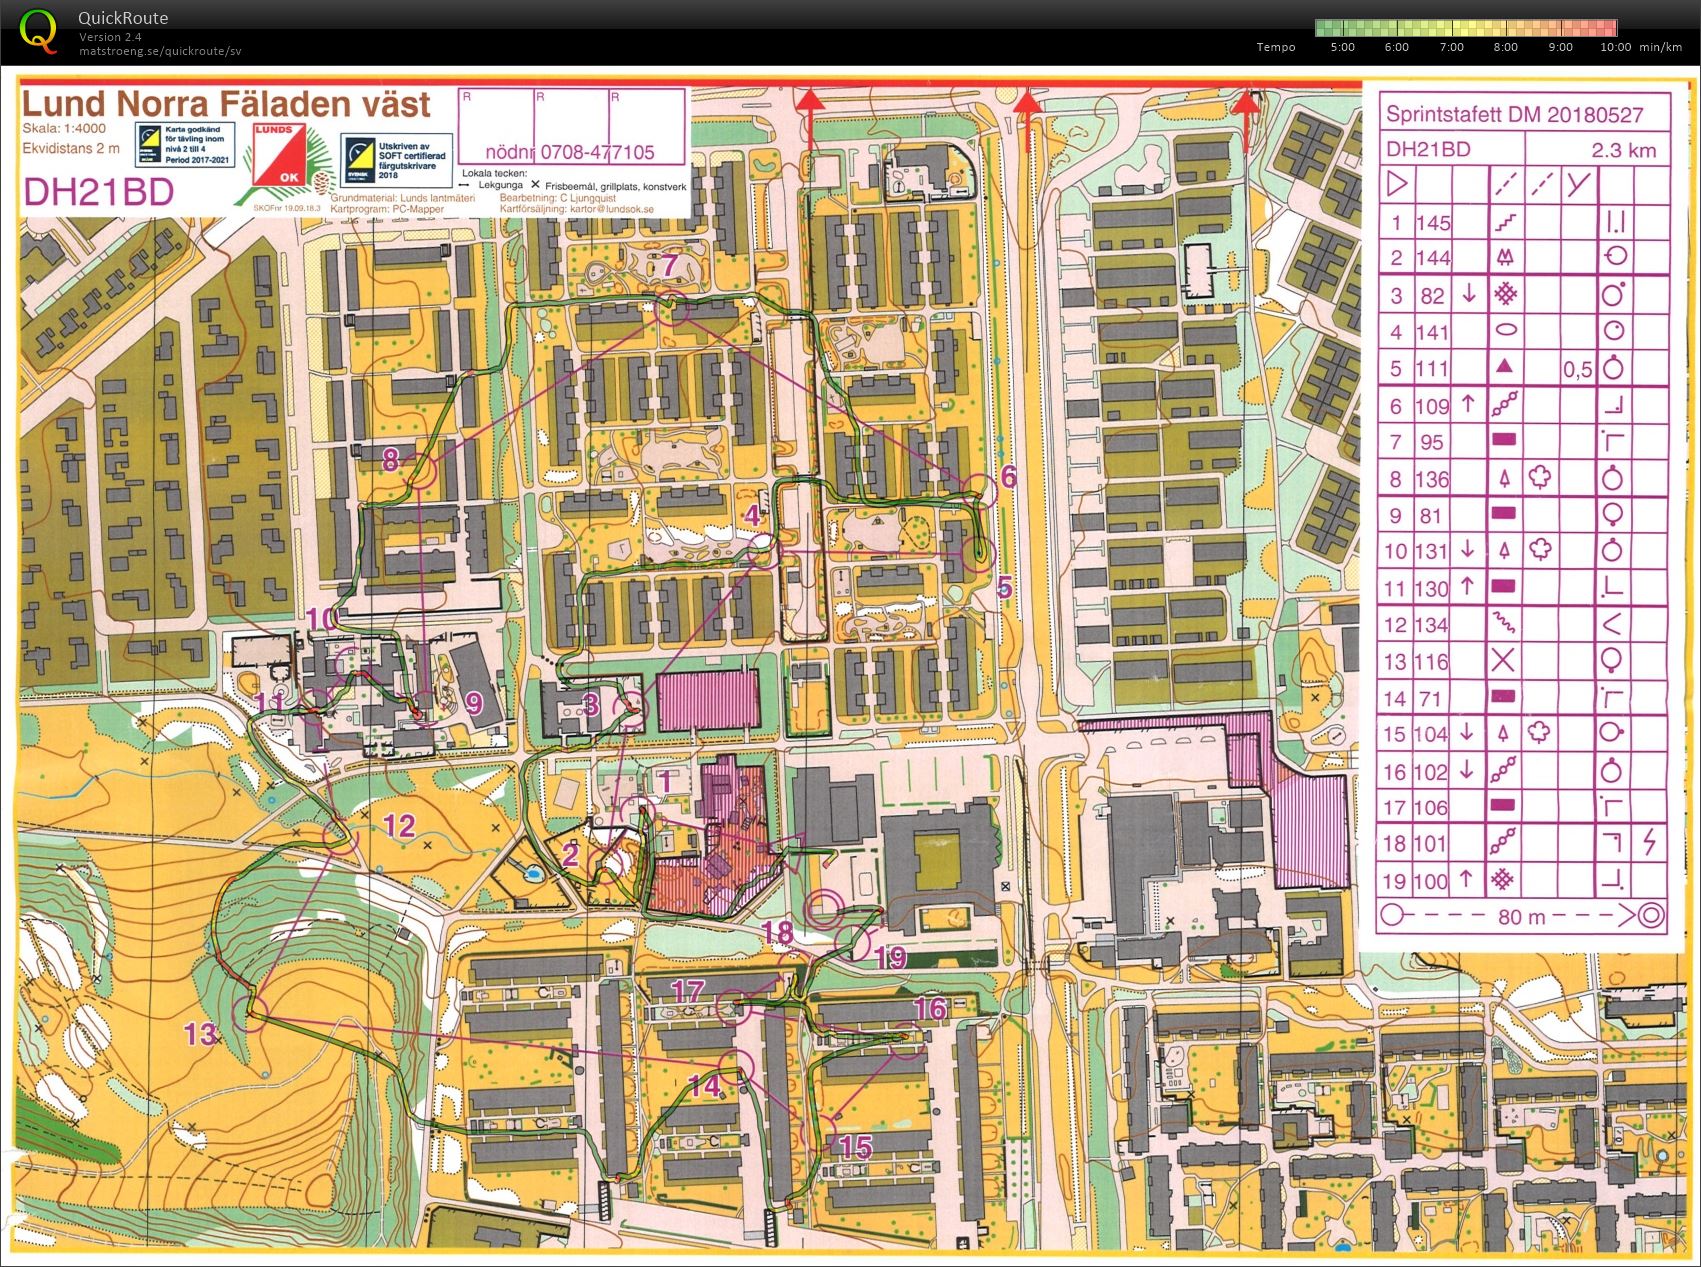Click control code 71 in row 14
Screen dimensions: 1701x1267
tap(1432, 698)
